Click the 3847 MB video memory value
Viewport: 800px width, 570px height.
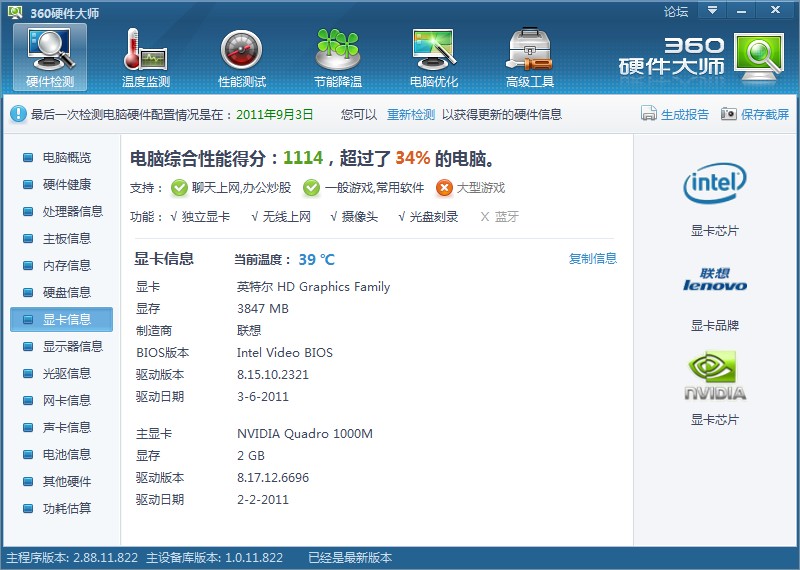coord(263,309)
